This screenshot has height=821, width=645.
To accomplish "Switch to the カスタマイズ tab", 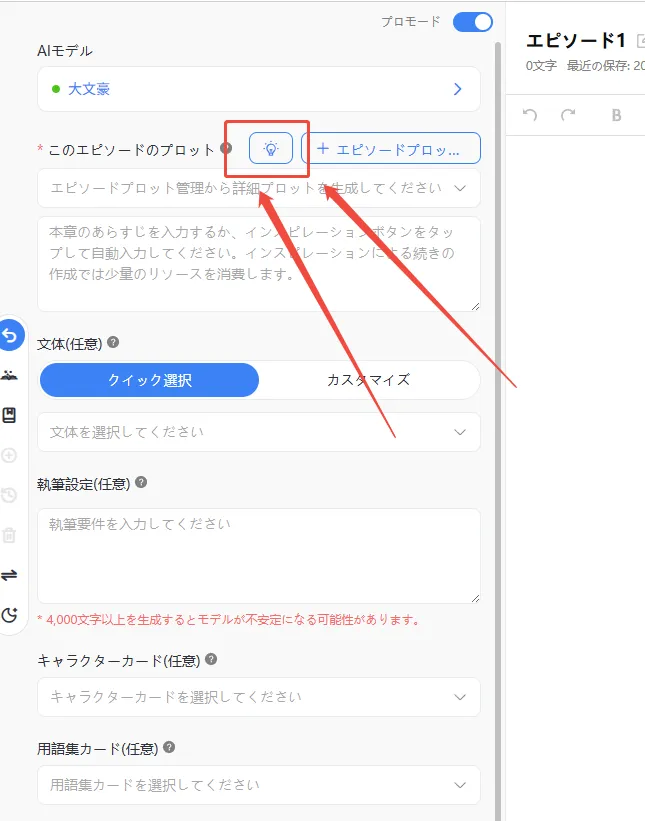I will [x=369, y=380].
